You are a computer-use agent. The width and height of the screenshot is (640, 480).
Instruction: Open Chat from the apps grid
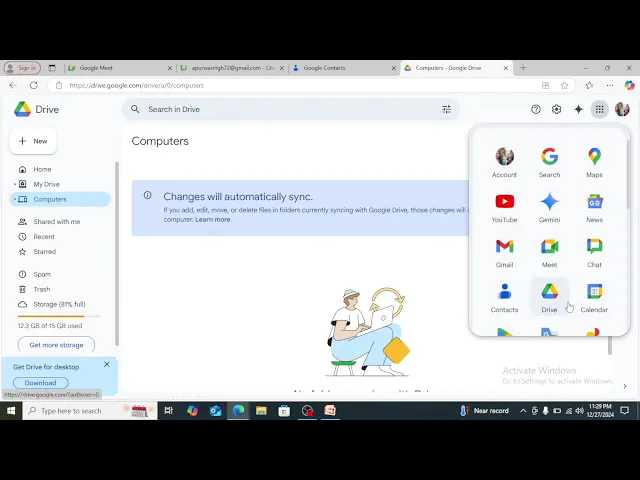pos(594,253)
